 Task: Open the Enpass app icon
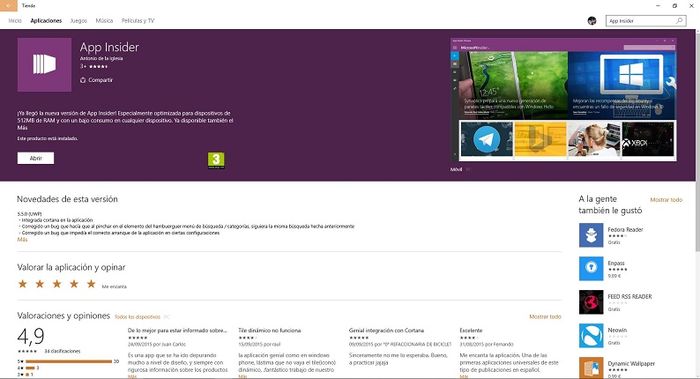tap(591, 268)
